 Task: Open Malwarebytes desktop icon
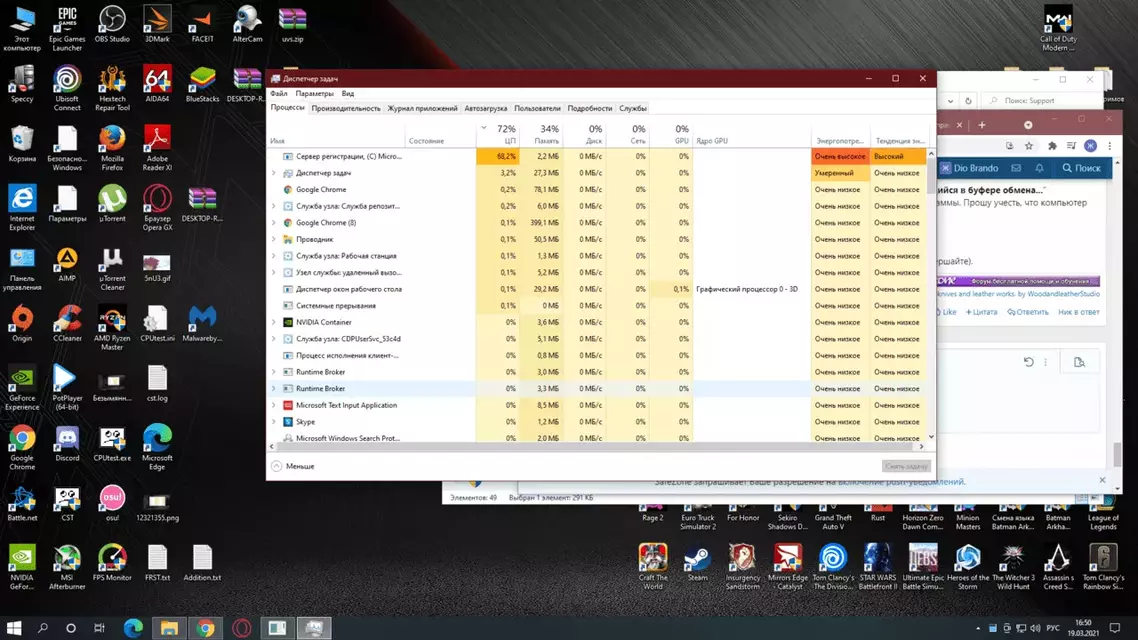point(202,324)
